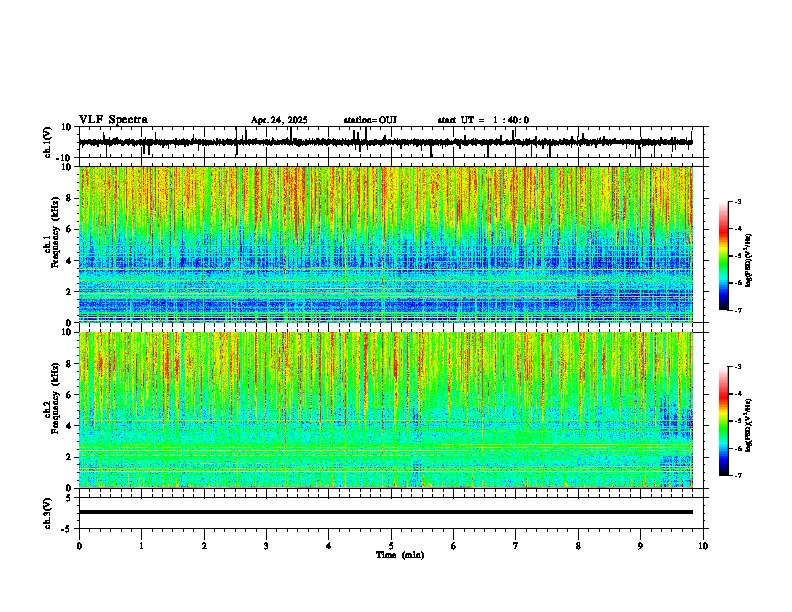This screenshot has width=792, height=612.
Task: Click time axis tick label "2"
Action: tap(204, 546)
